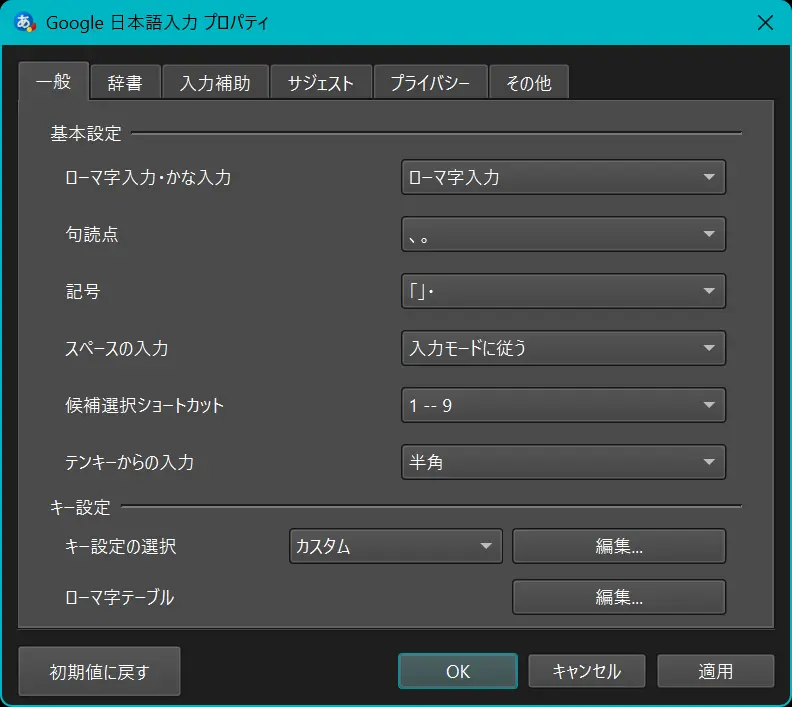
Task: Click the 候補選択ショートカット label
Action: tap(144, 406)
